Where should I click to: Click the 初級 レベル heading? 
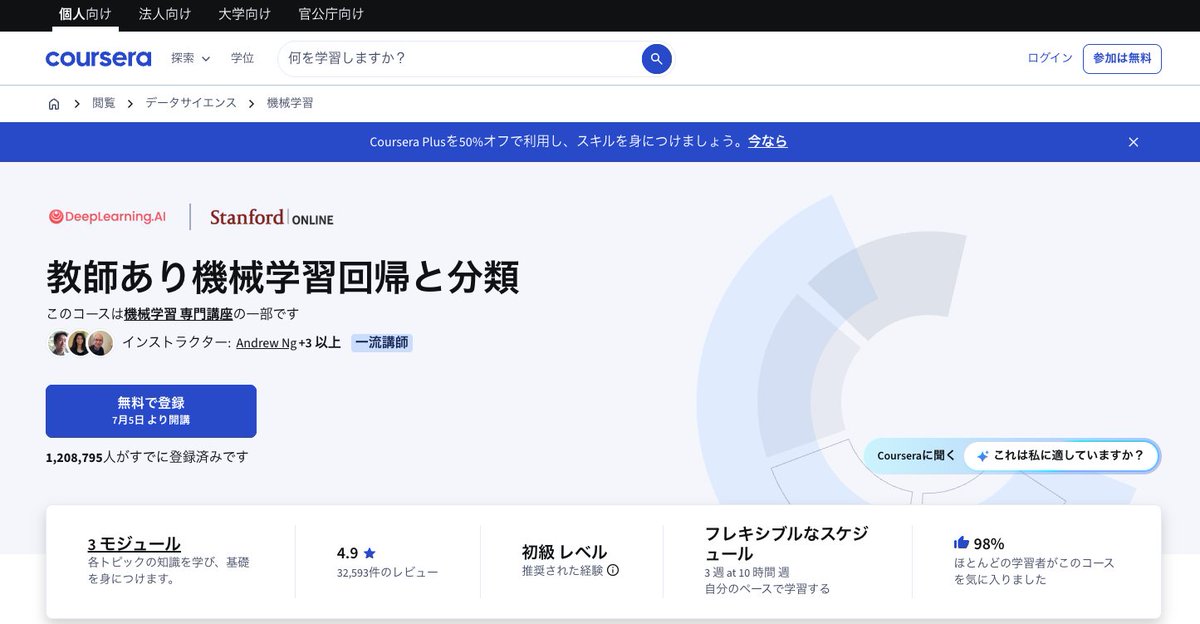coord(564,552)
